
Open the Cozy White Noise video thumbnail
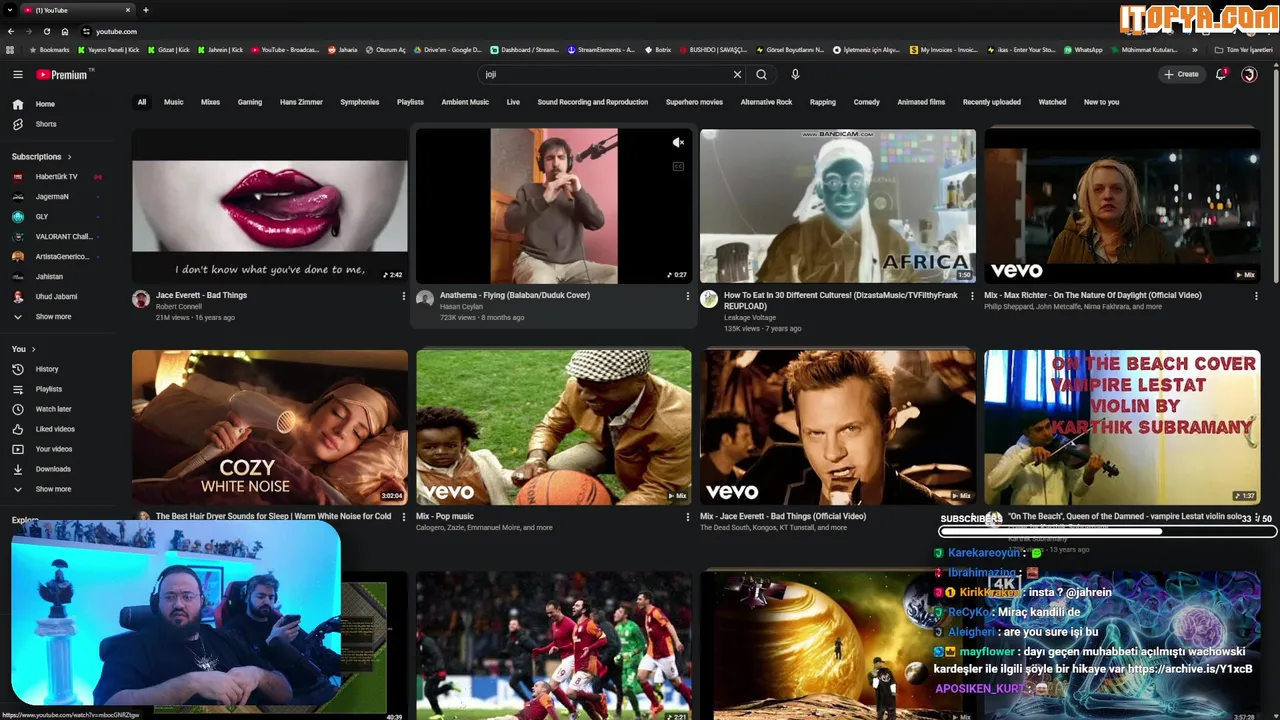(x=270, y=427)
